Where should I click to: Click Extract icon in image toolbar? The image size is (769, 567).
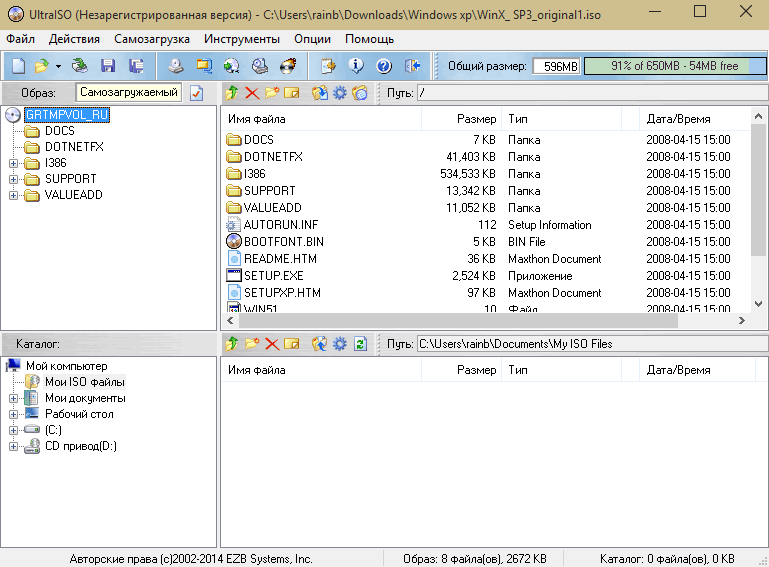[x=320, y=93]
